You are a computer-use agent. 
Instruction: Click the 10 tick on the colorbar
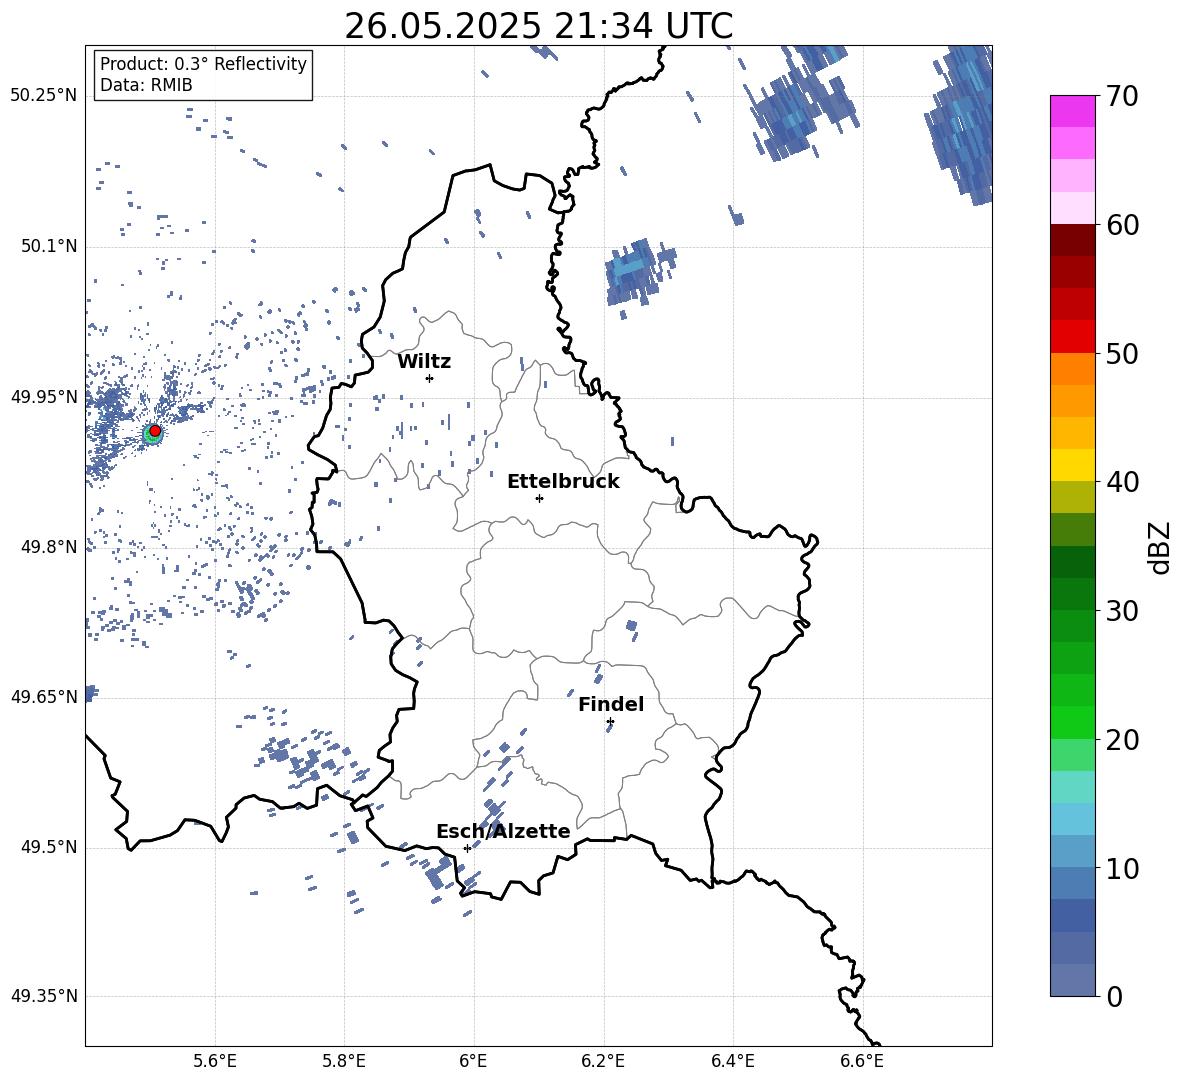pos(1122,868)
